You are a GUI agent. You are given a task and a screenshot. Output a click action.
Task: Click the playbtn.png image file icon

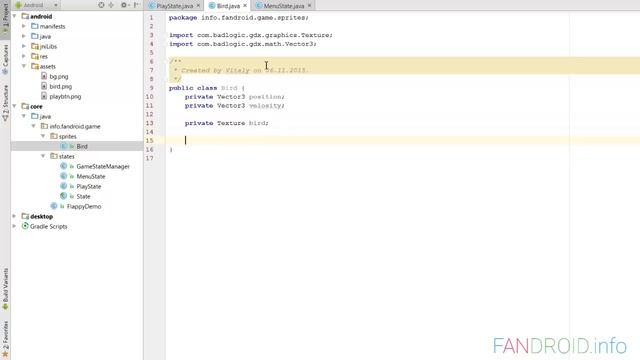[44, 96]
